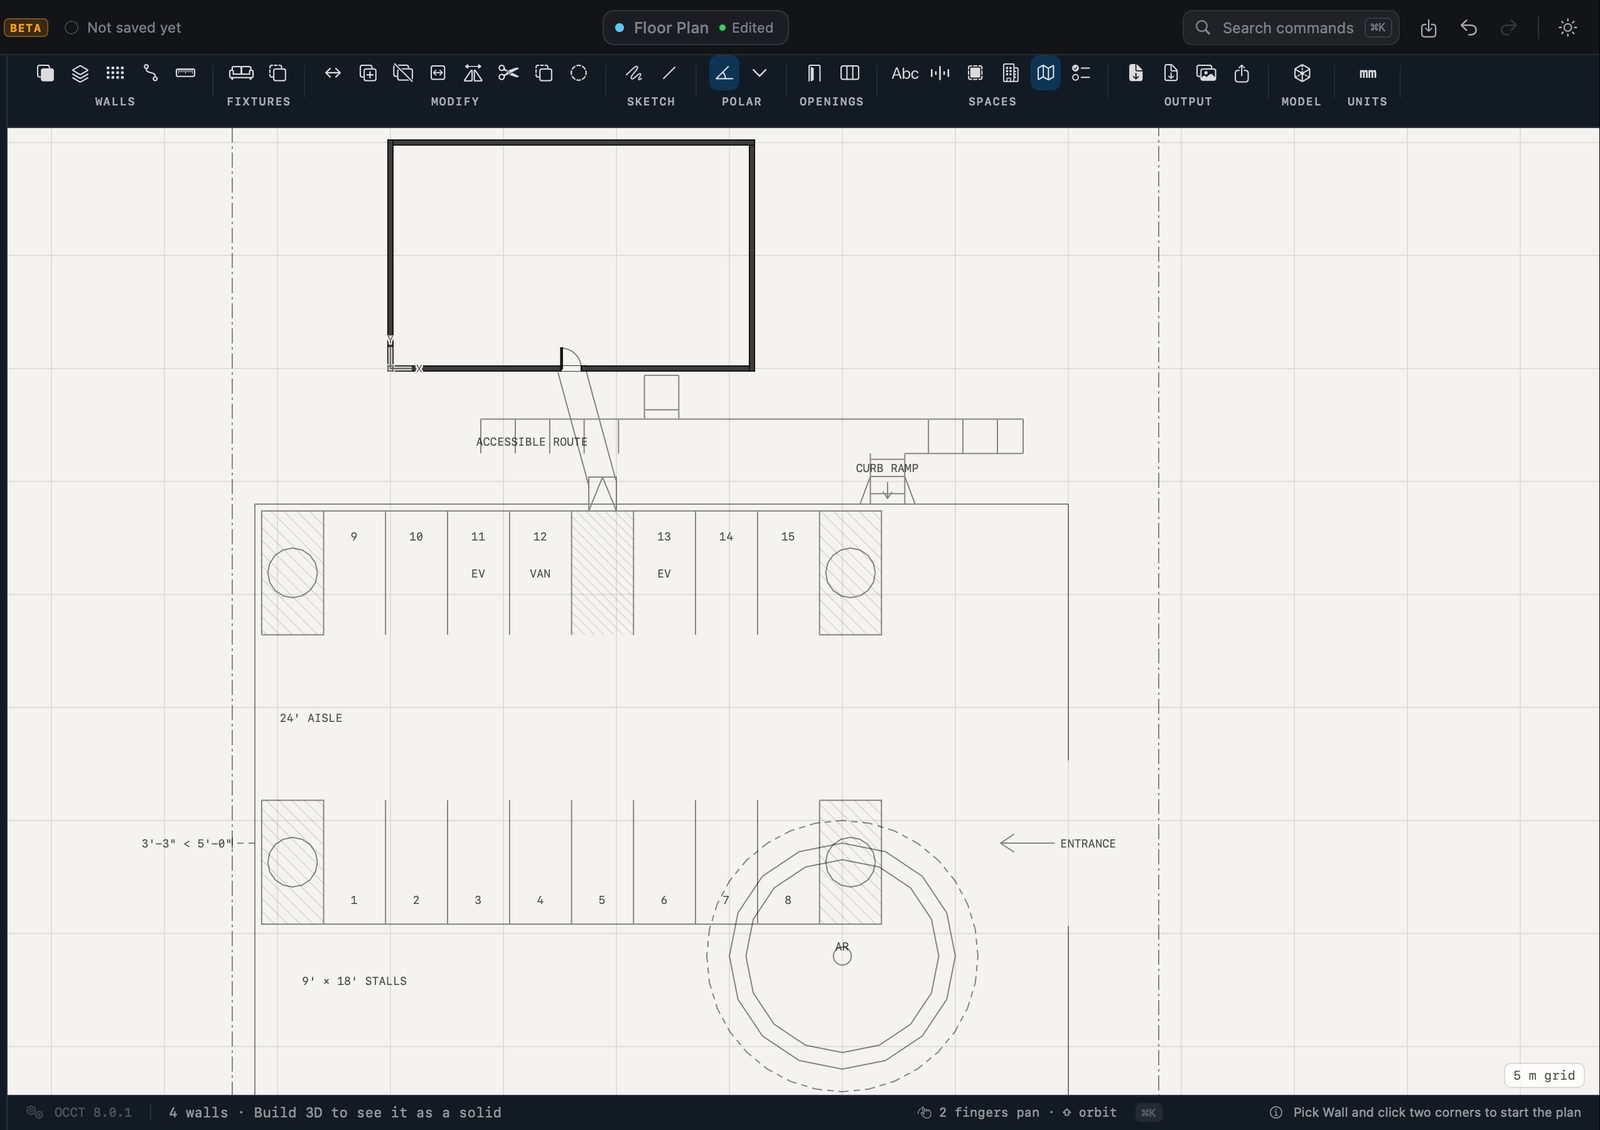Click stall number 15 label
Image resolution: width=1600 pixels, height=1130 pixels.
[x=788, y=537]
